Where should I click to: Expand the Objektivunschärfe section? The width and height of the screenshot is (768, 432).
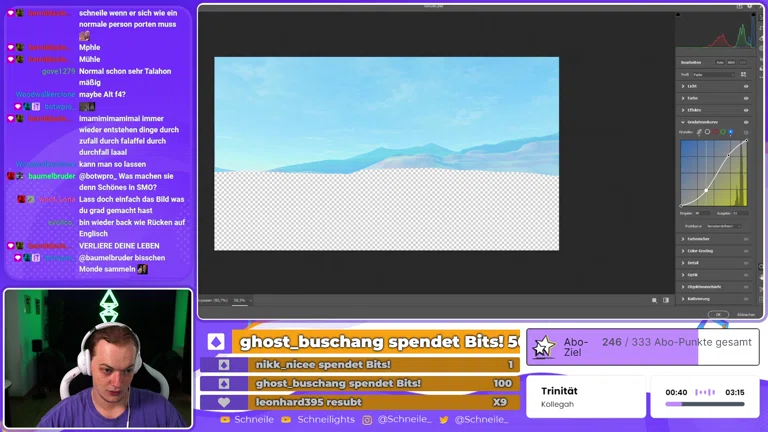point(683,287)
